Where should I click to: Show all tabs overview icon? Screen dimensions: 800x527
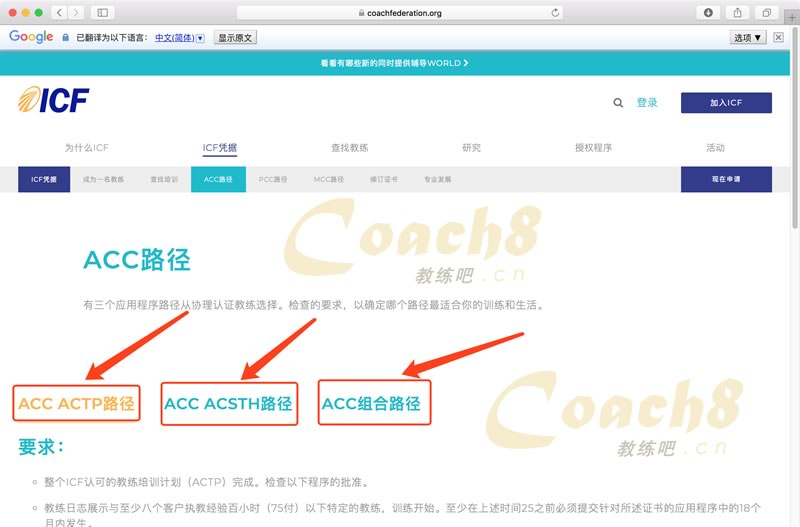point(766,12)
